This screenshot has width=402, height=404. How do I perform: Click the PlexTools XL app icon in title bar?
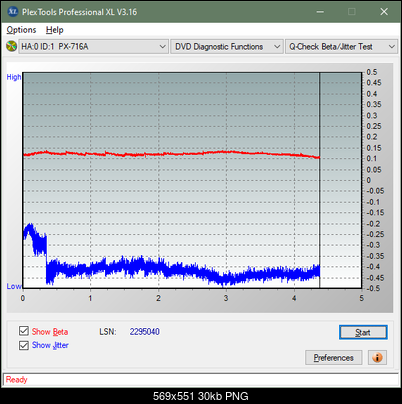(13, 12)
